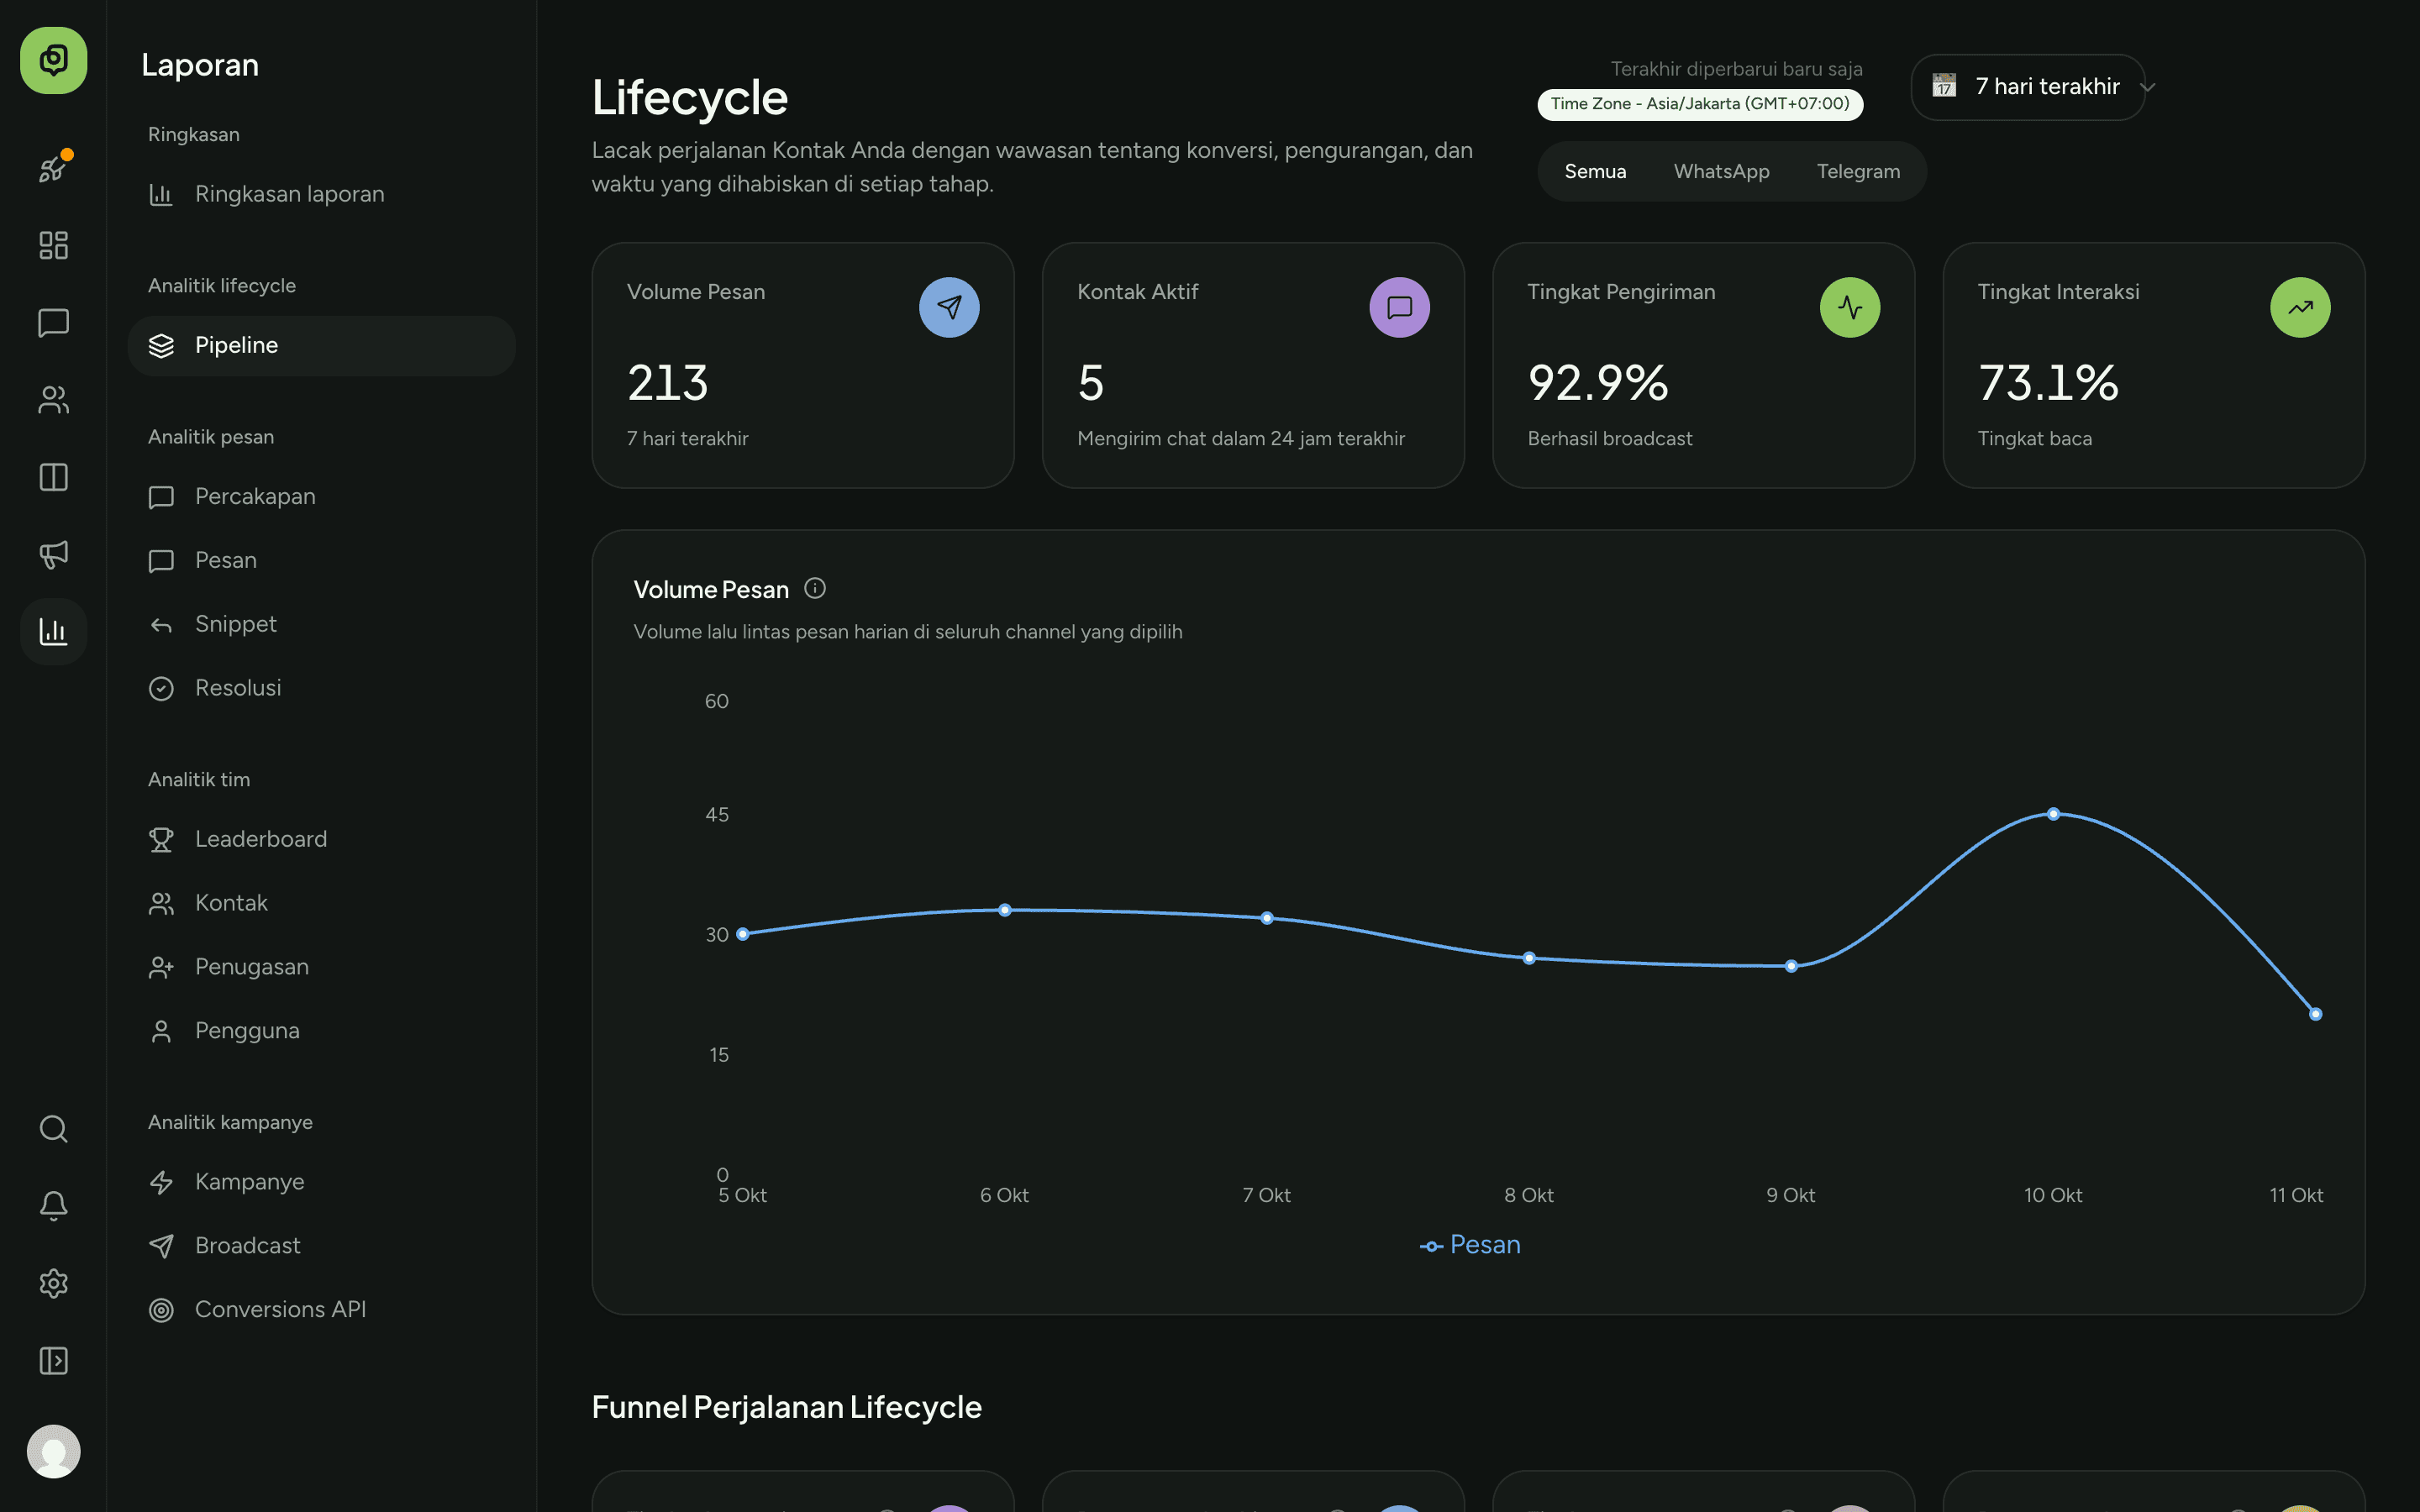
Task: Open the Kampanye analytics
Action: [x=321, y=1182]
